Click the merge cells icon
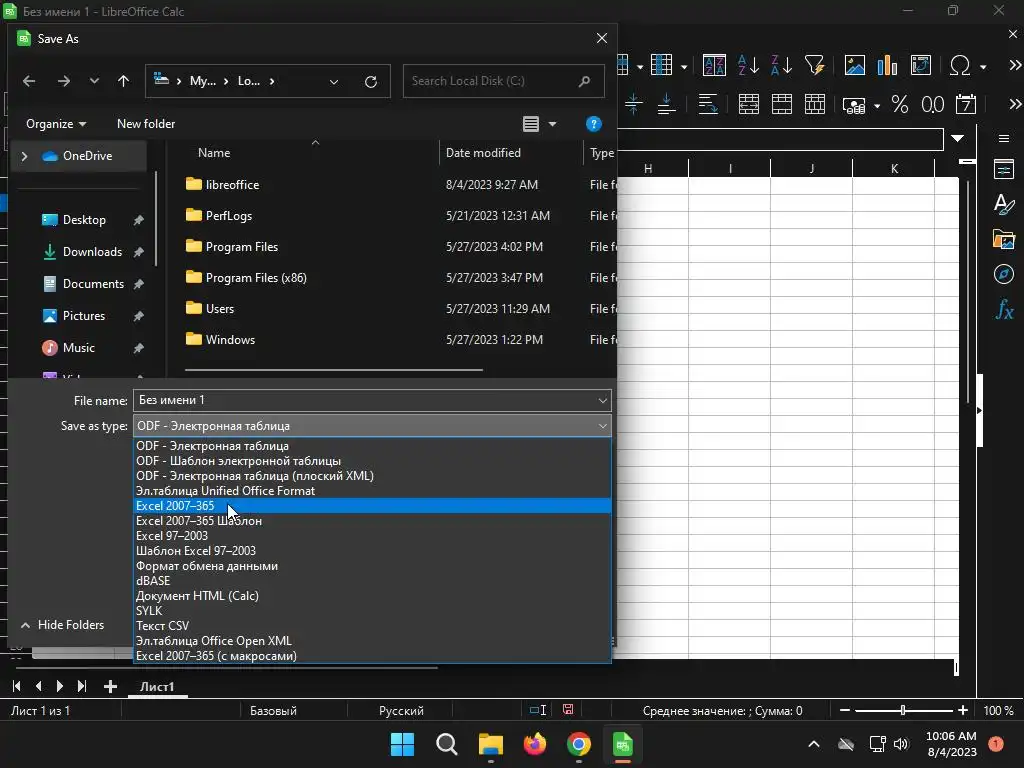Image resolution: width=1024 pixels, height=768 pixels. click(782, 104)
